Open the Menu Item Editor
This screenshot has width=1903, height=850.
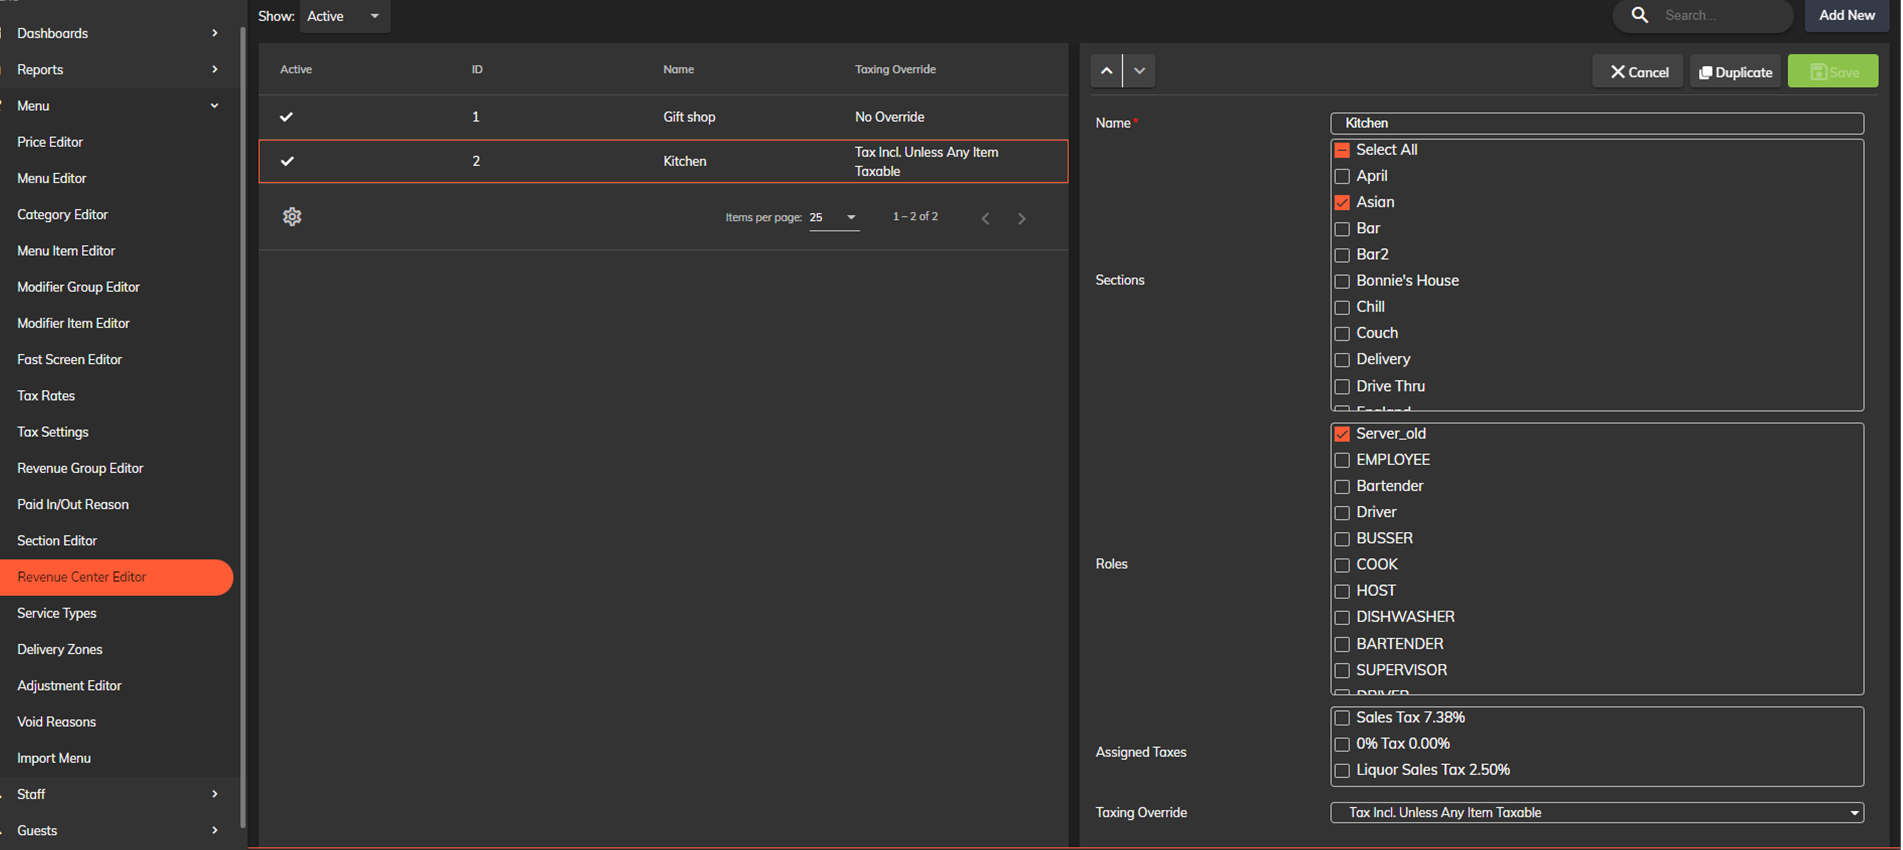pyautogui.click(x=66, y=251)
